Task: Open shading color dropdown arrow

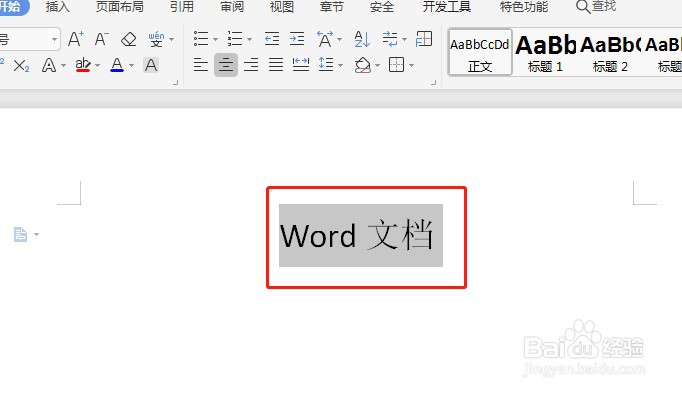Action: [377, 66]
